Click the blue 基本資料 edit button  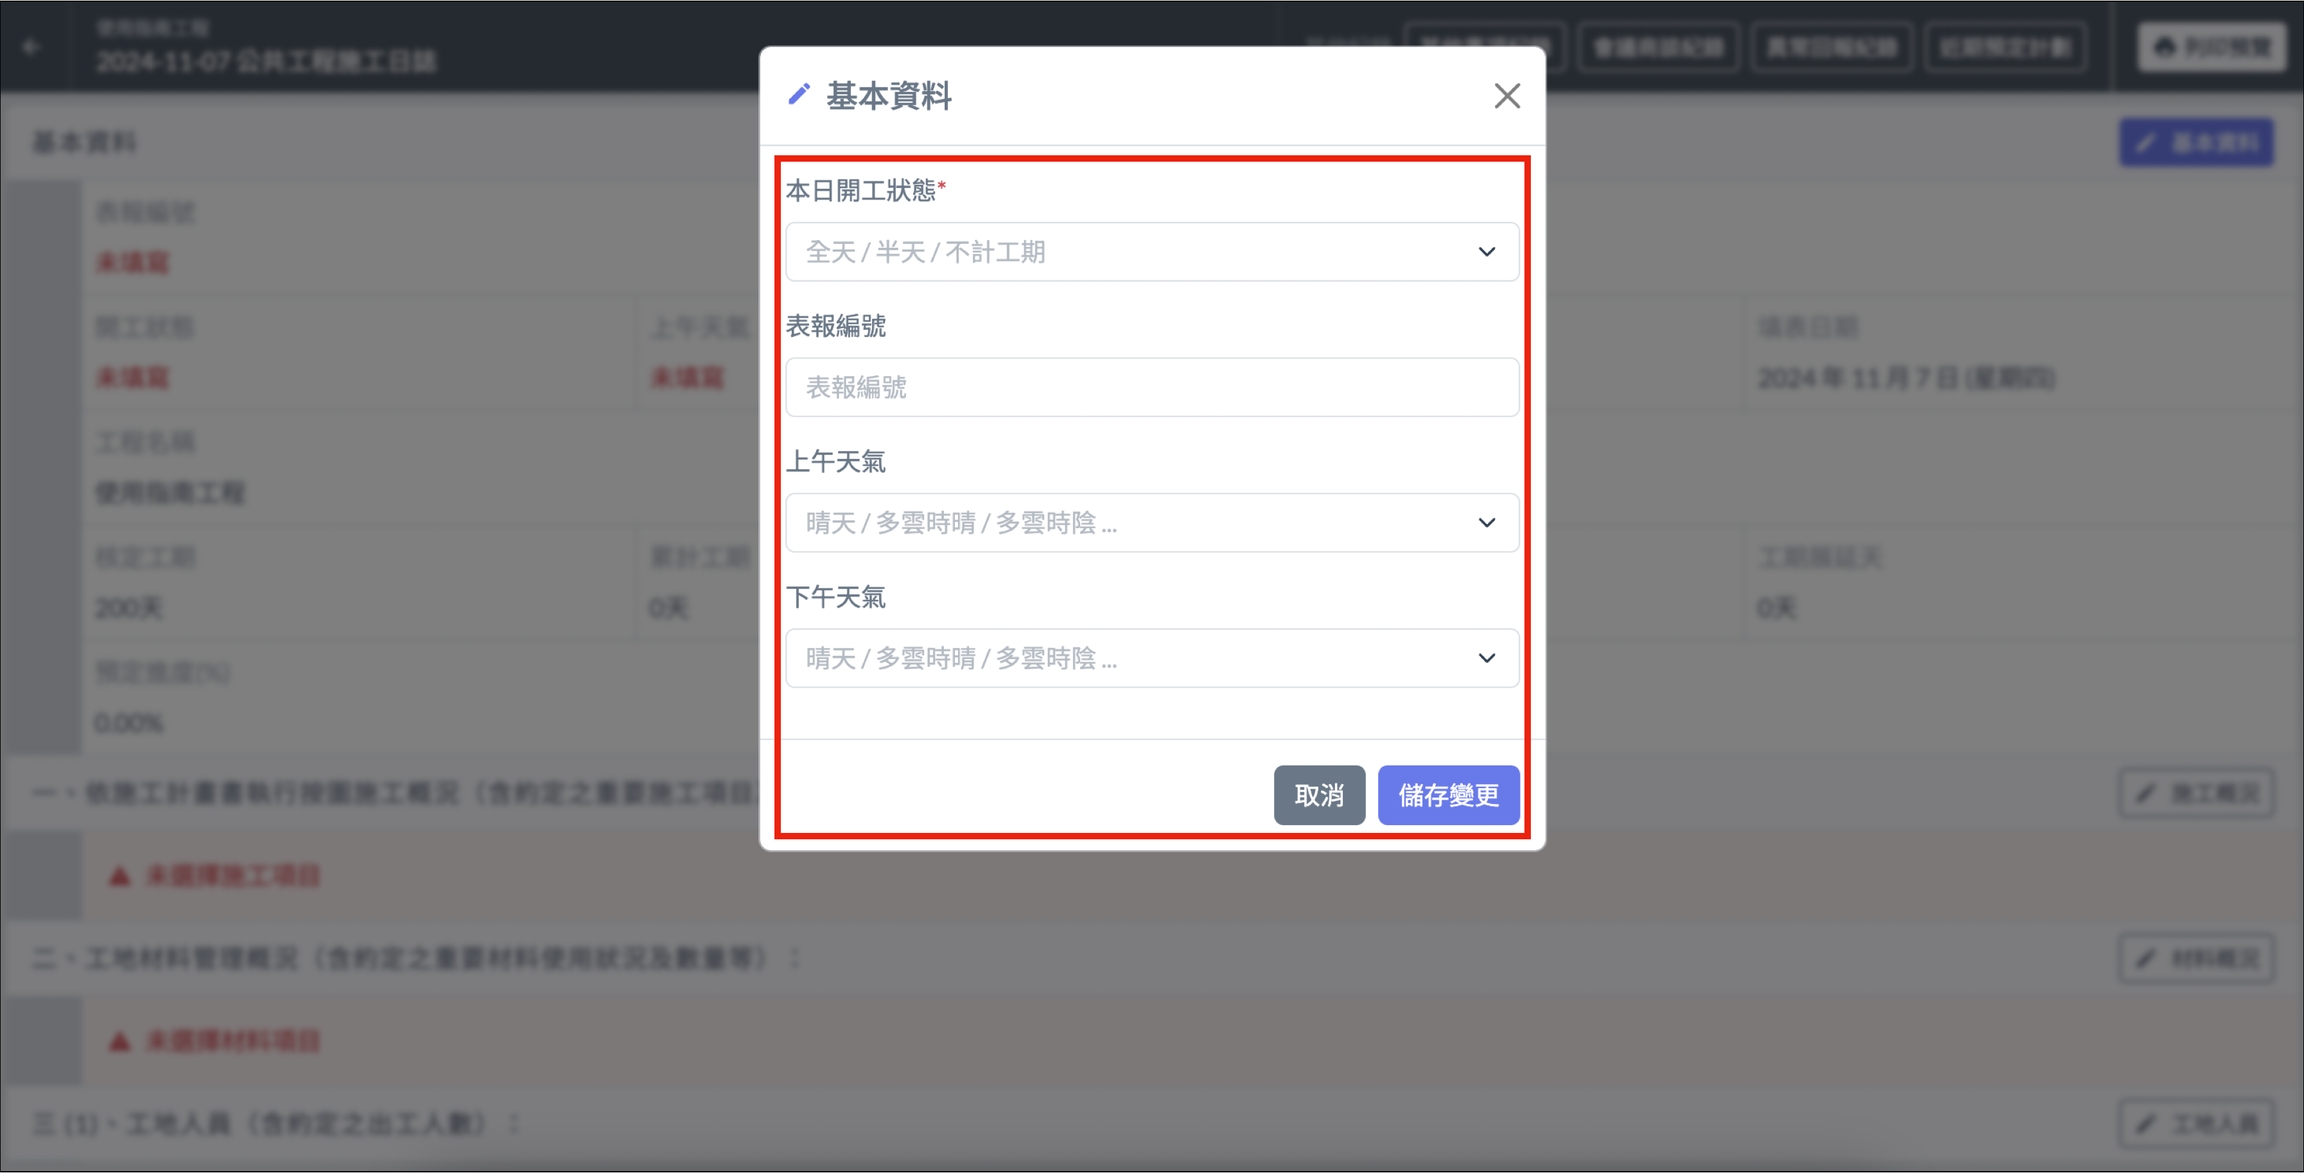pos(2196,143)
